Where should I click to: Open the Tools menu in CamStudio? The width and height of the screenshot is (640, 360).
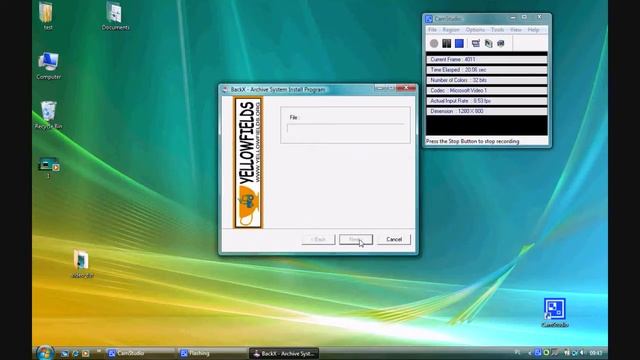(497, 30)
